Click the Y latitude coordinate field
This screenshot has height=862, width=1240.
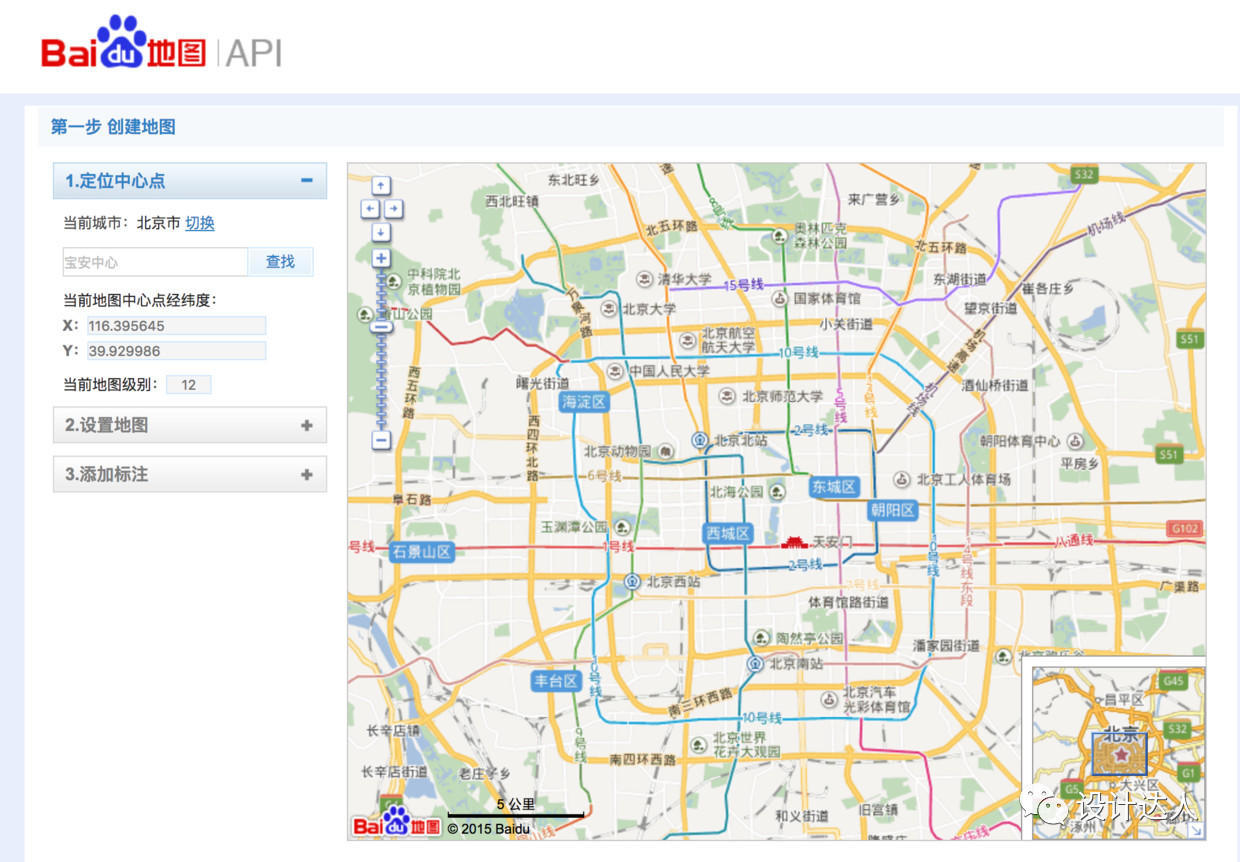176,351
